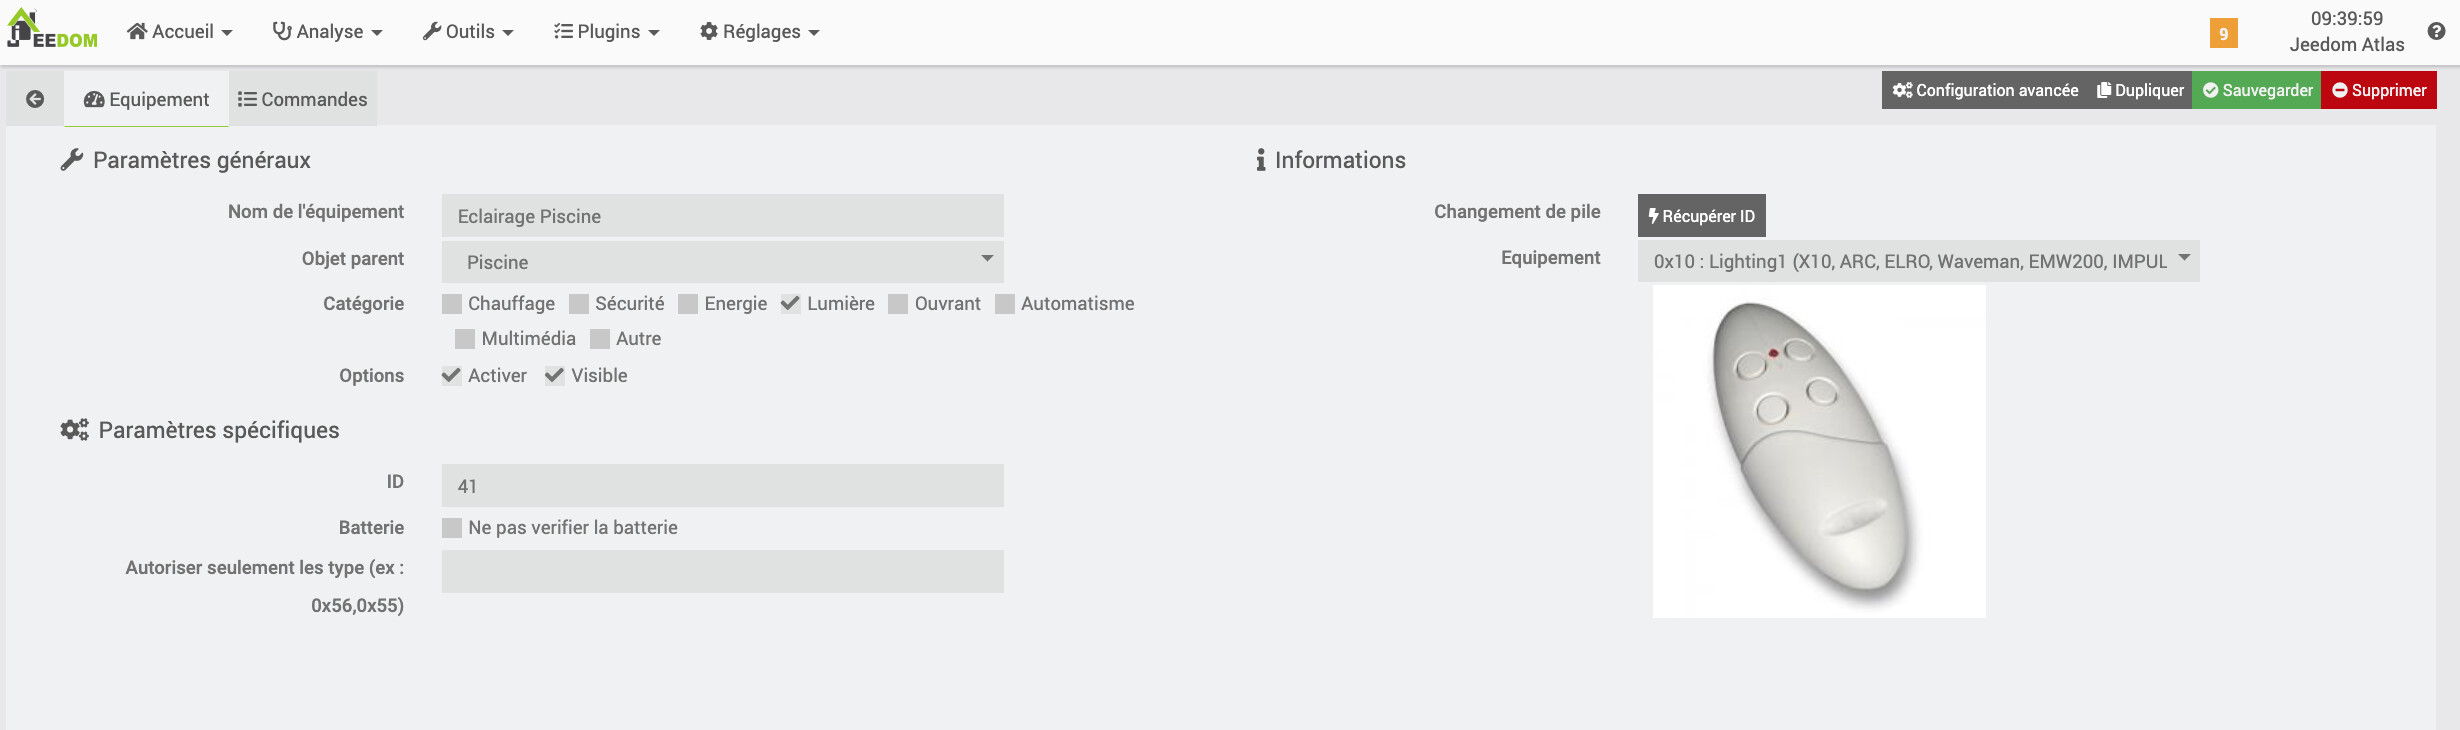Delete equipment using Supprimer button
This screenshot has height=730, width=2460.
(2378, 90)
